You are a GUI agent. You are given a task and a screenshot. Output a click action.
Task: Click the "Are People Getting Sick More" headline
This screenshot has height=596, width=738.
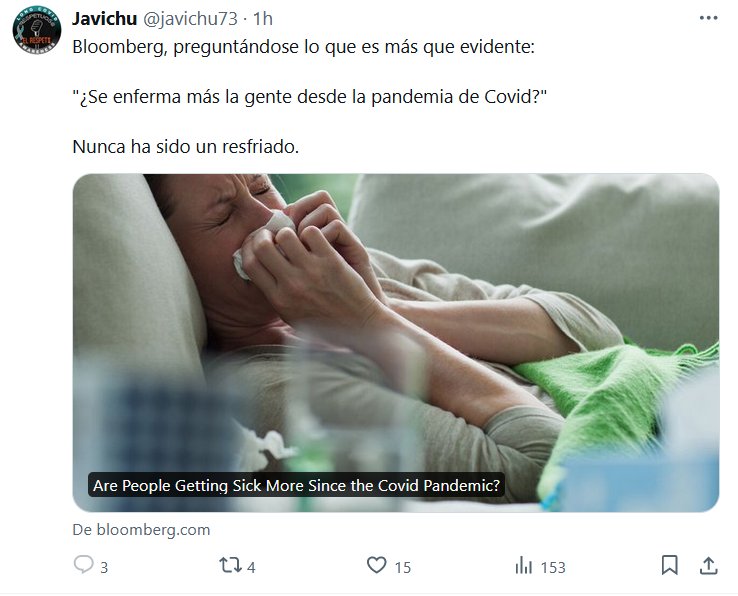point(297,485)
